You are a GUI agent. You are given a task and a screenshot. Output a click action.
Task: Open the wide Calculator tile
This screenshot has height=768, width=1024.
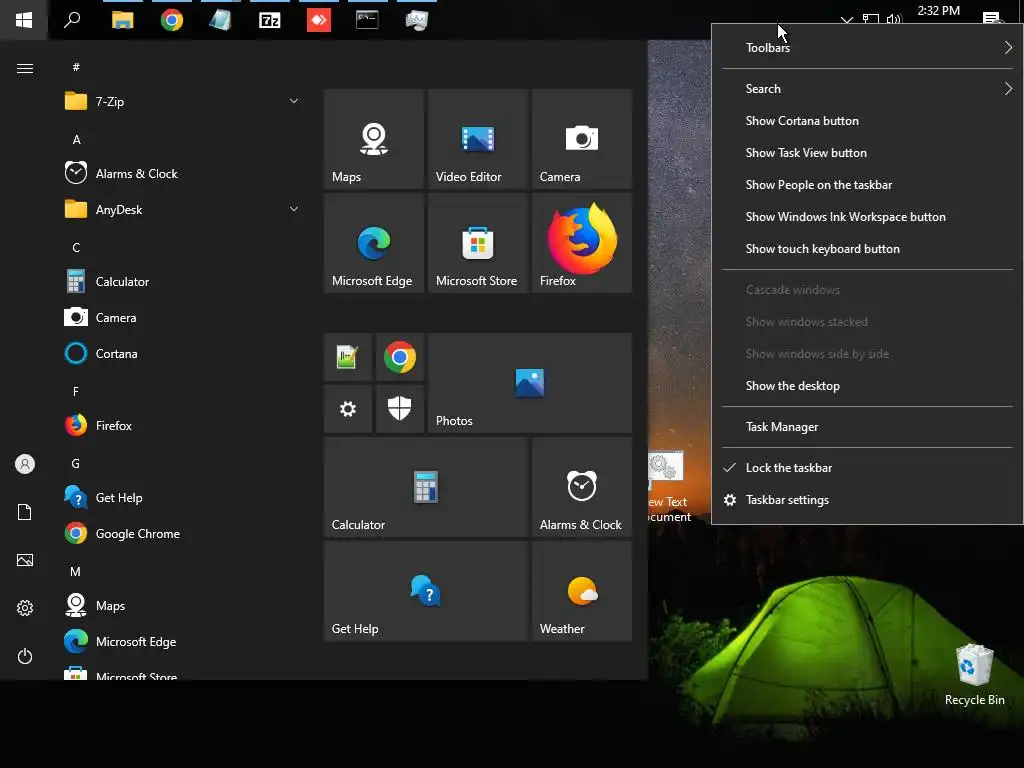click(426, 487)
